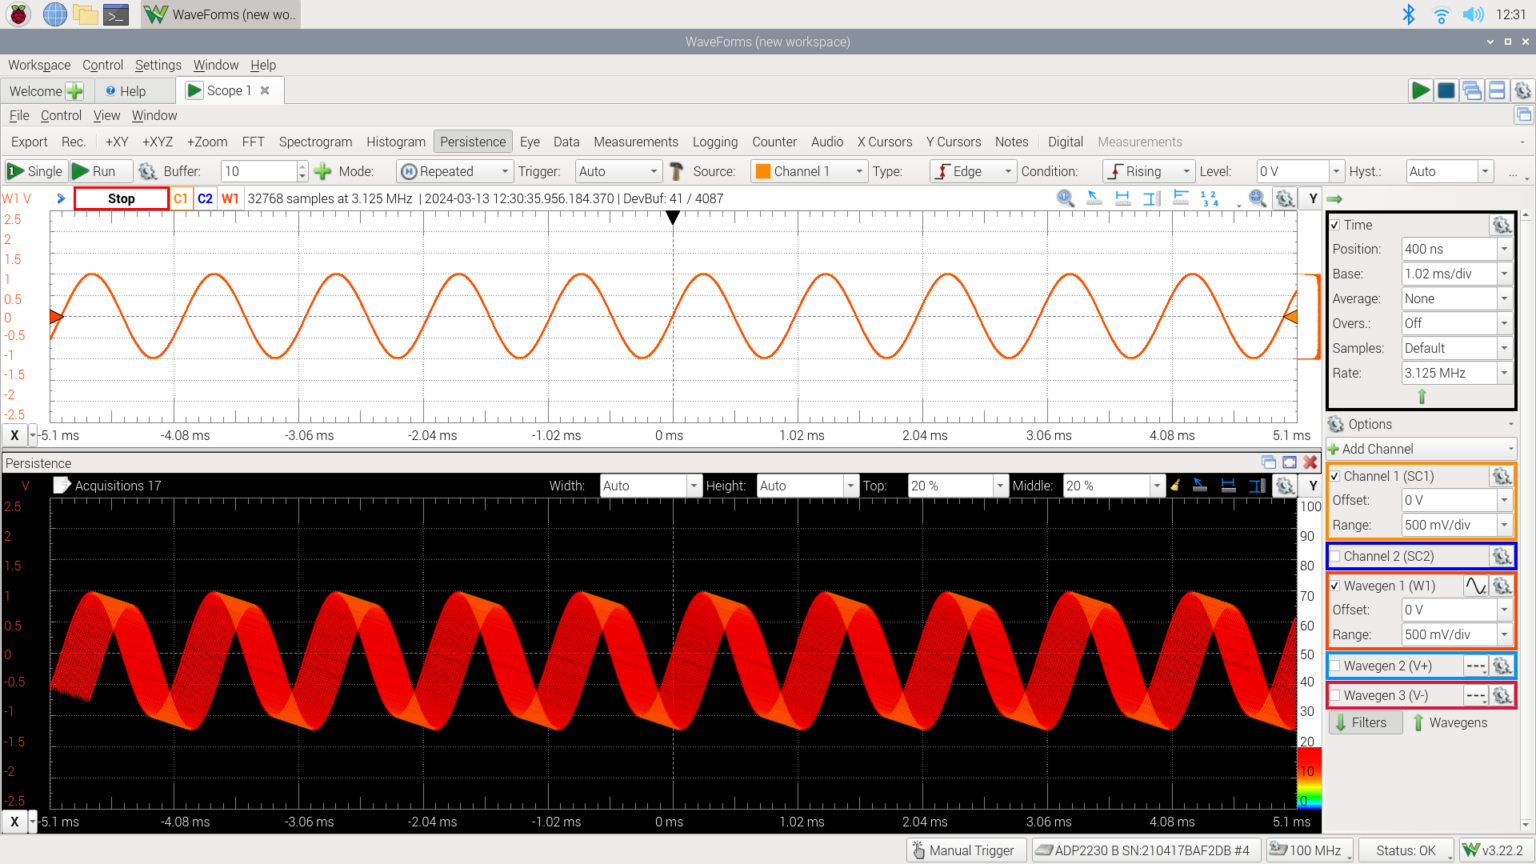Enable Wavegen 2 (V+) checkbox
Screen dimensions: 1536x864
click(1337, 665)
